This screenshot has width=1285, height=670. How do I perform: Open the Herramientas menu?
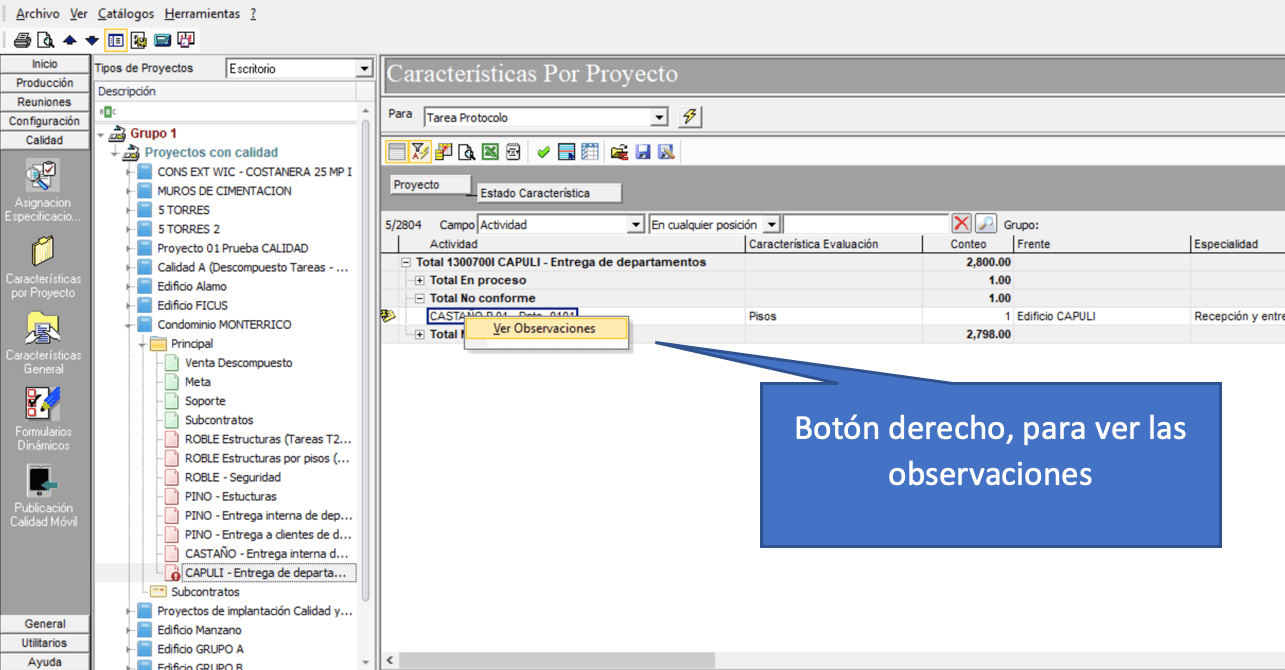(x=203, y=14)
